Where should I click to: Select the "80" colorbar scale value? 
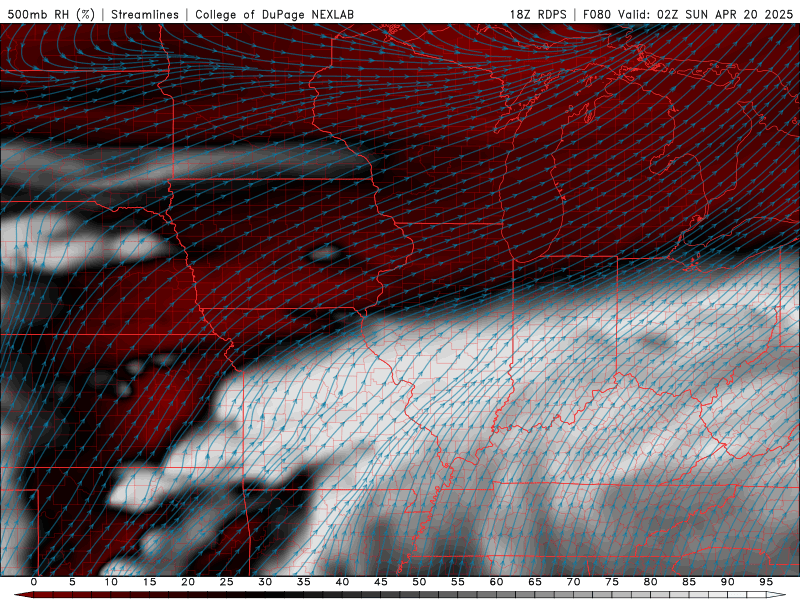tap(650, 582)
